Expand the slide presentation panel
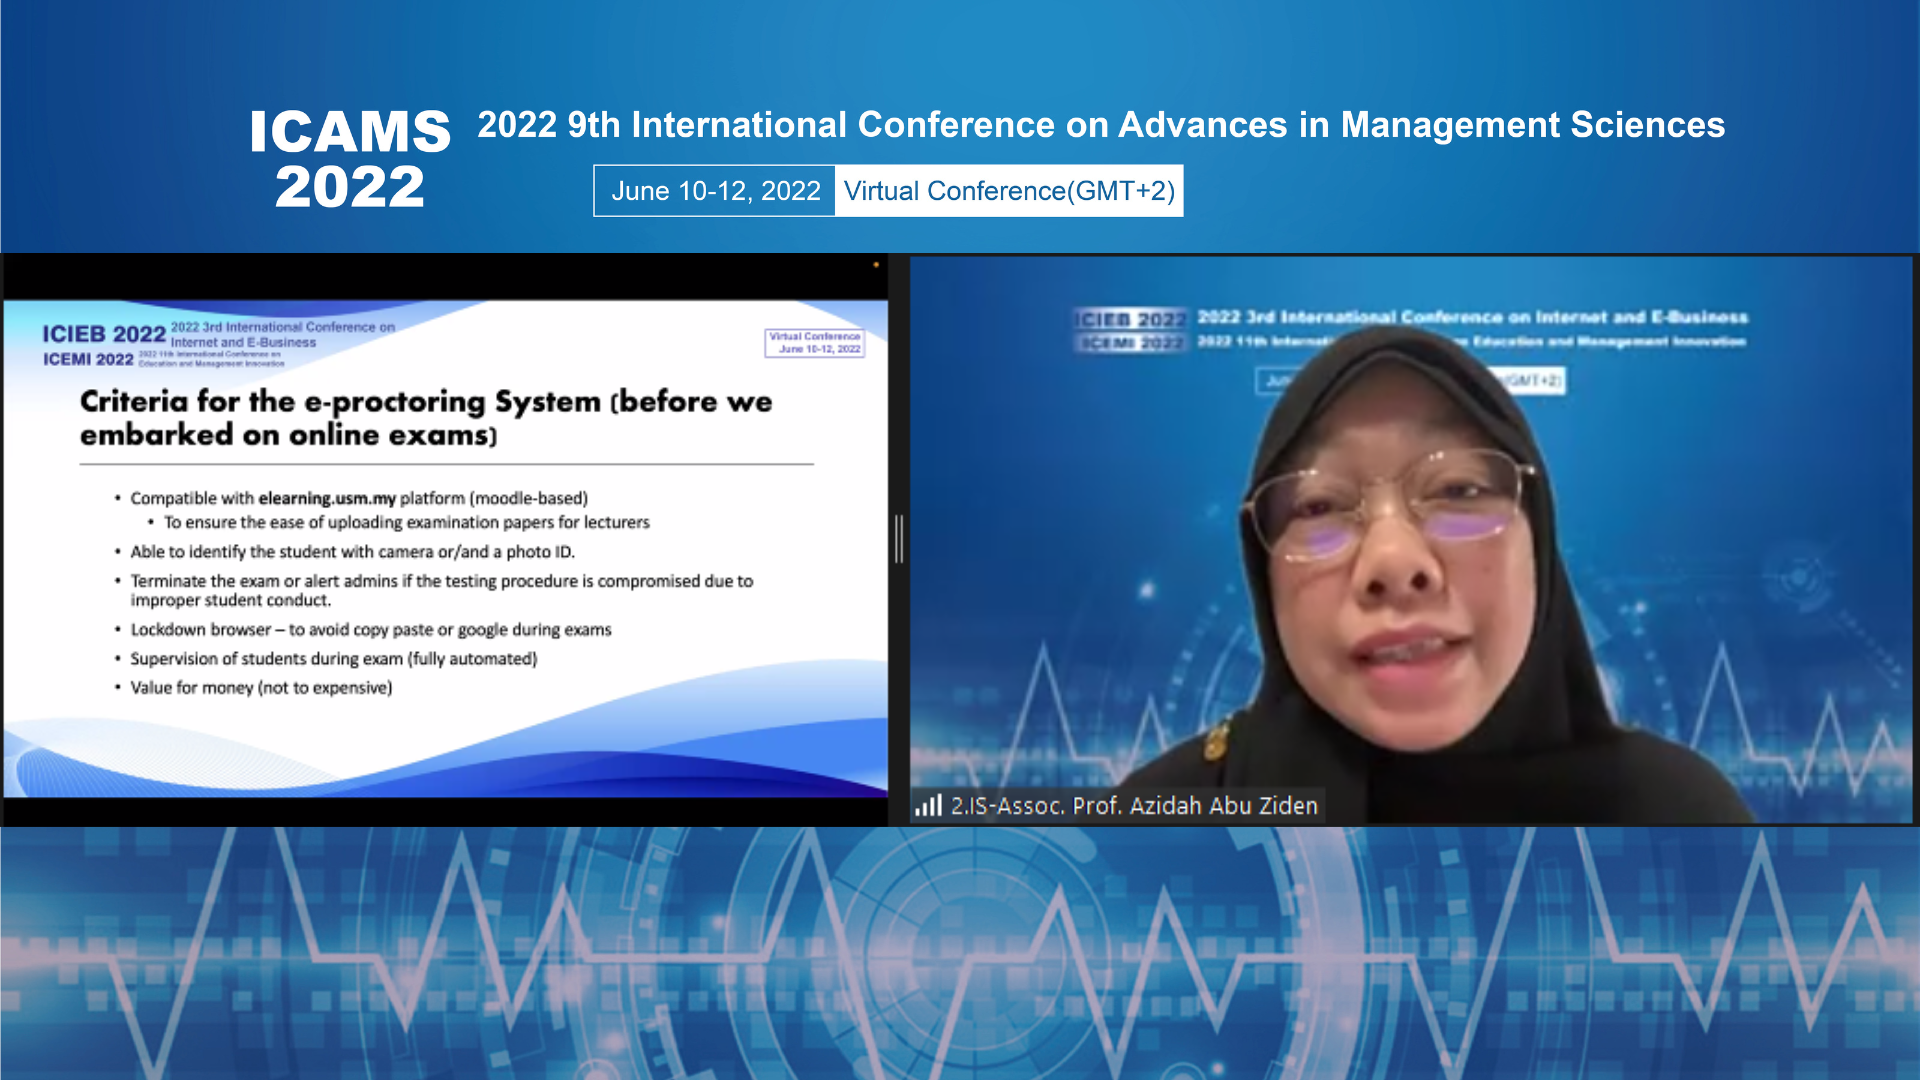1920x1080 pixels. pos(444,540)
